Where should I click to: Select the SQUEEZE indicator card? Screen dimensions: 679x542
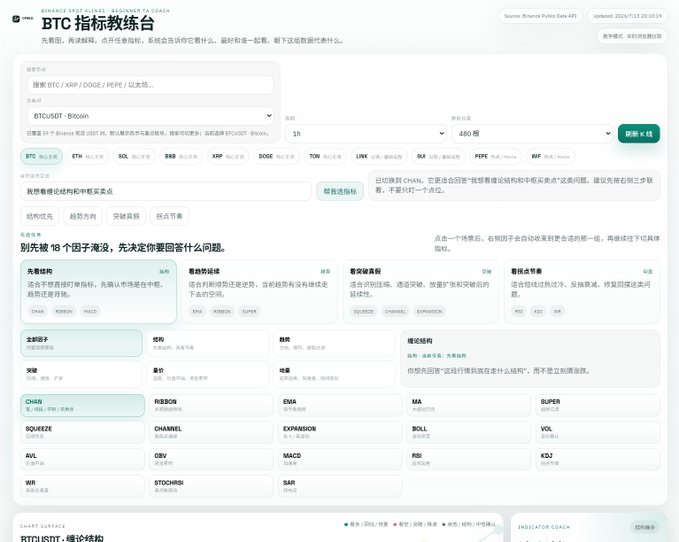(82, 432)
